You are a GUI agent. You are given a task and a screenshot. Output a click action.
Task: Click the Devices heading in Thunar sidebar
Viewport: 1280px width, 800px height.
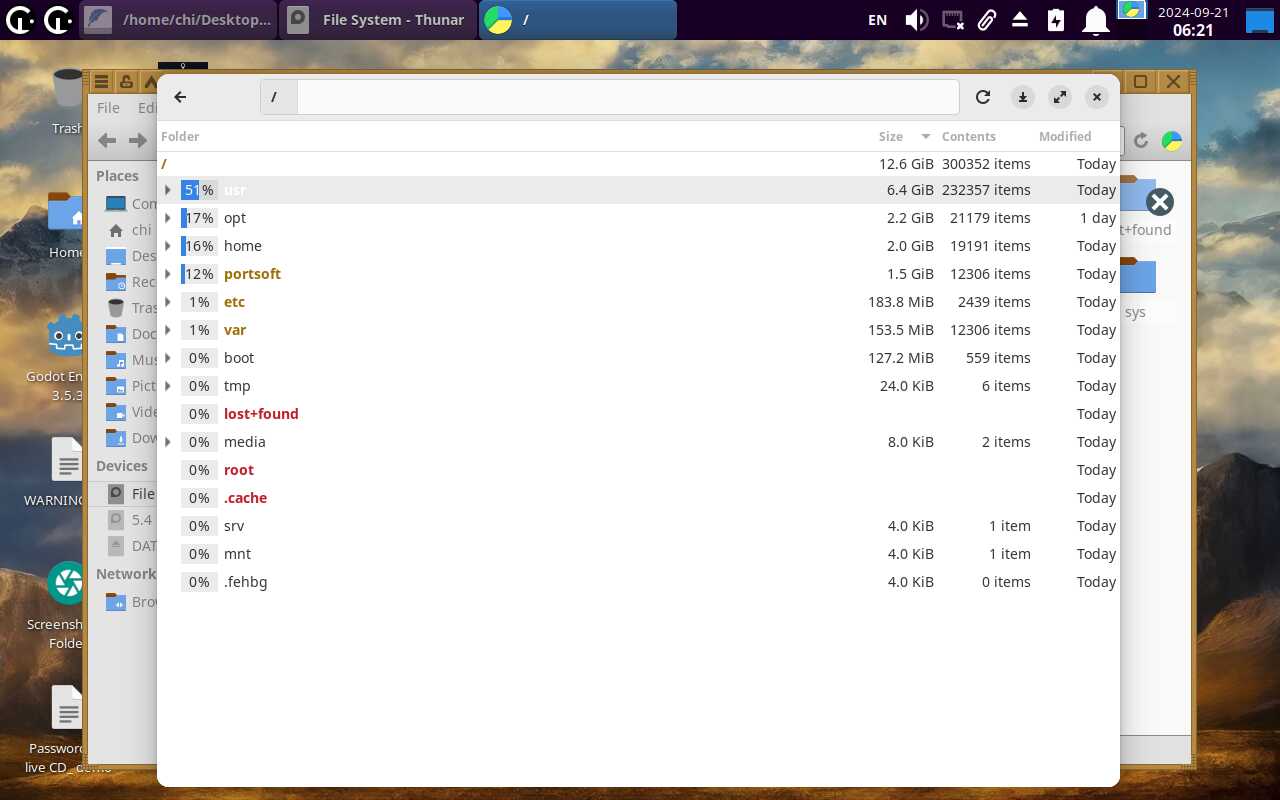click(x=122, y=466)
